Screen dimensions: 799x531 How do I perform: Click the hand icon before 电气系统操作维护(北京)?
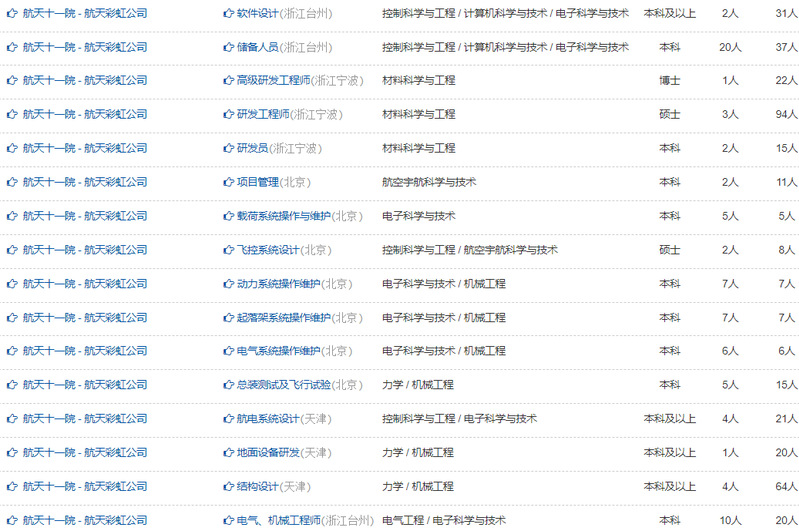(228, 351)
